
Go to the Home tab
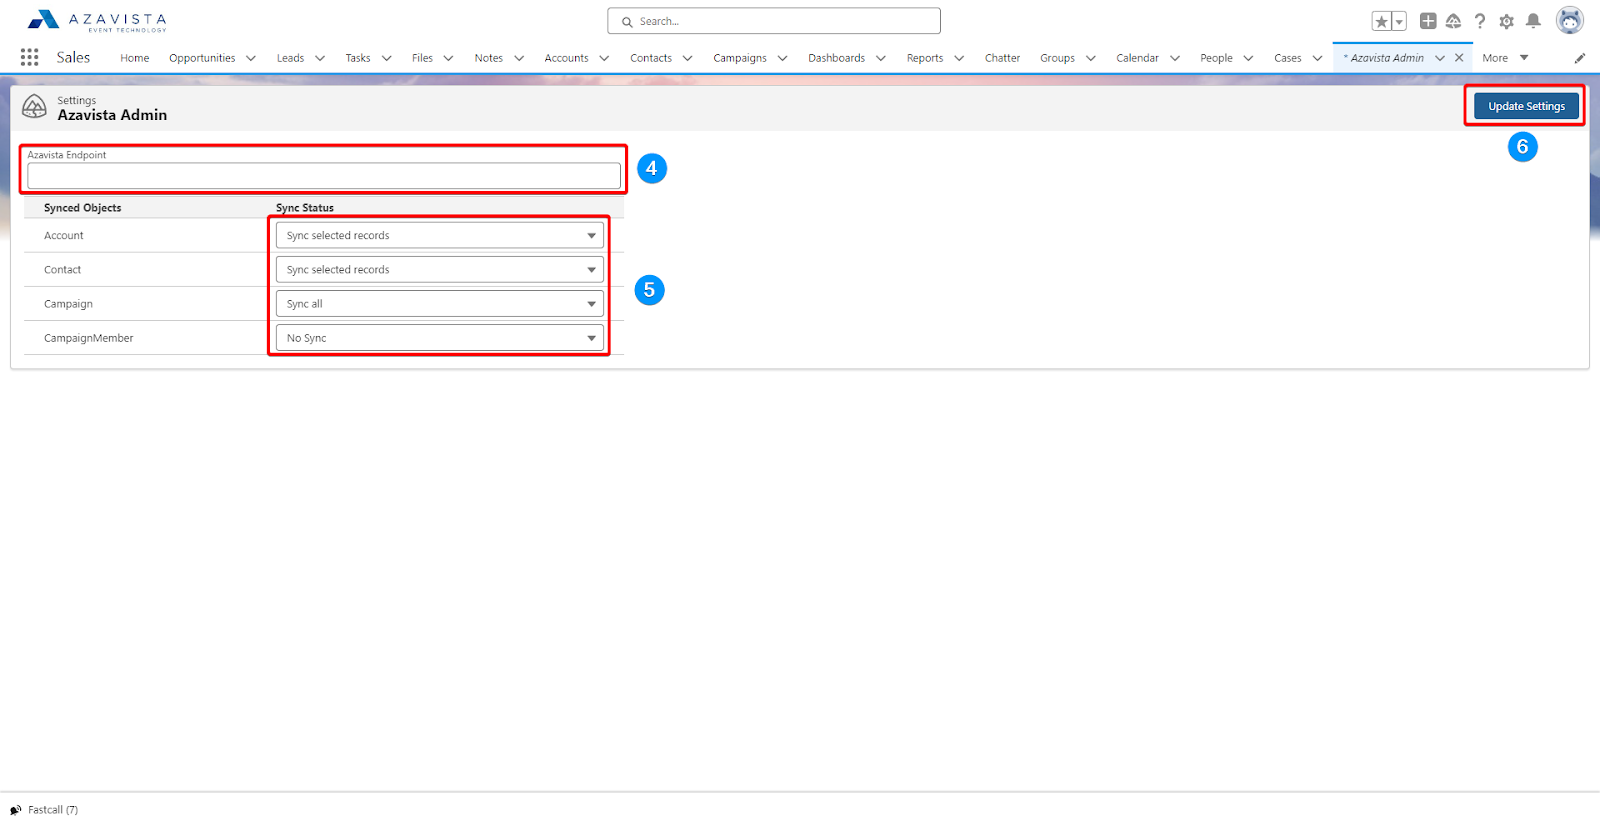pos(135,58)
